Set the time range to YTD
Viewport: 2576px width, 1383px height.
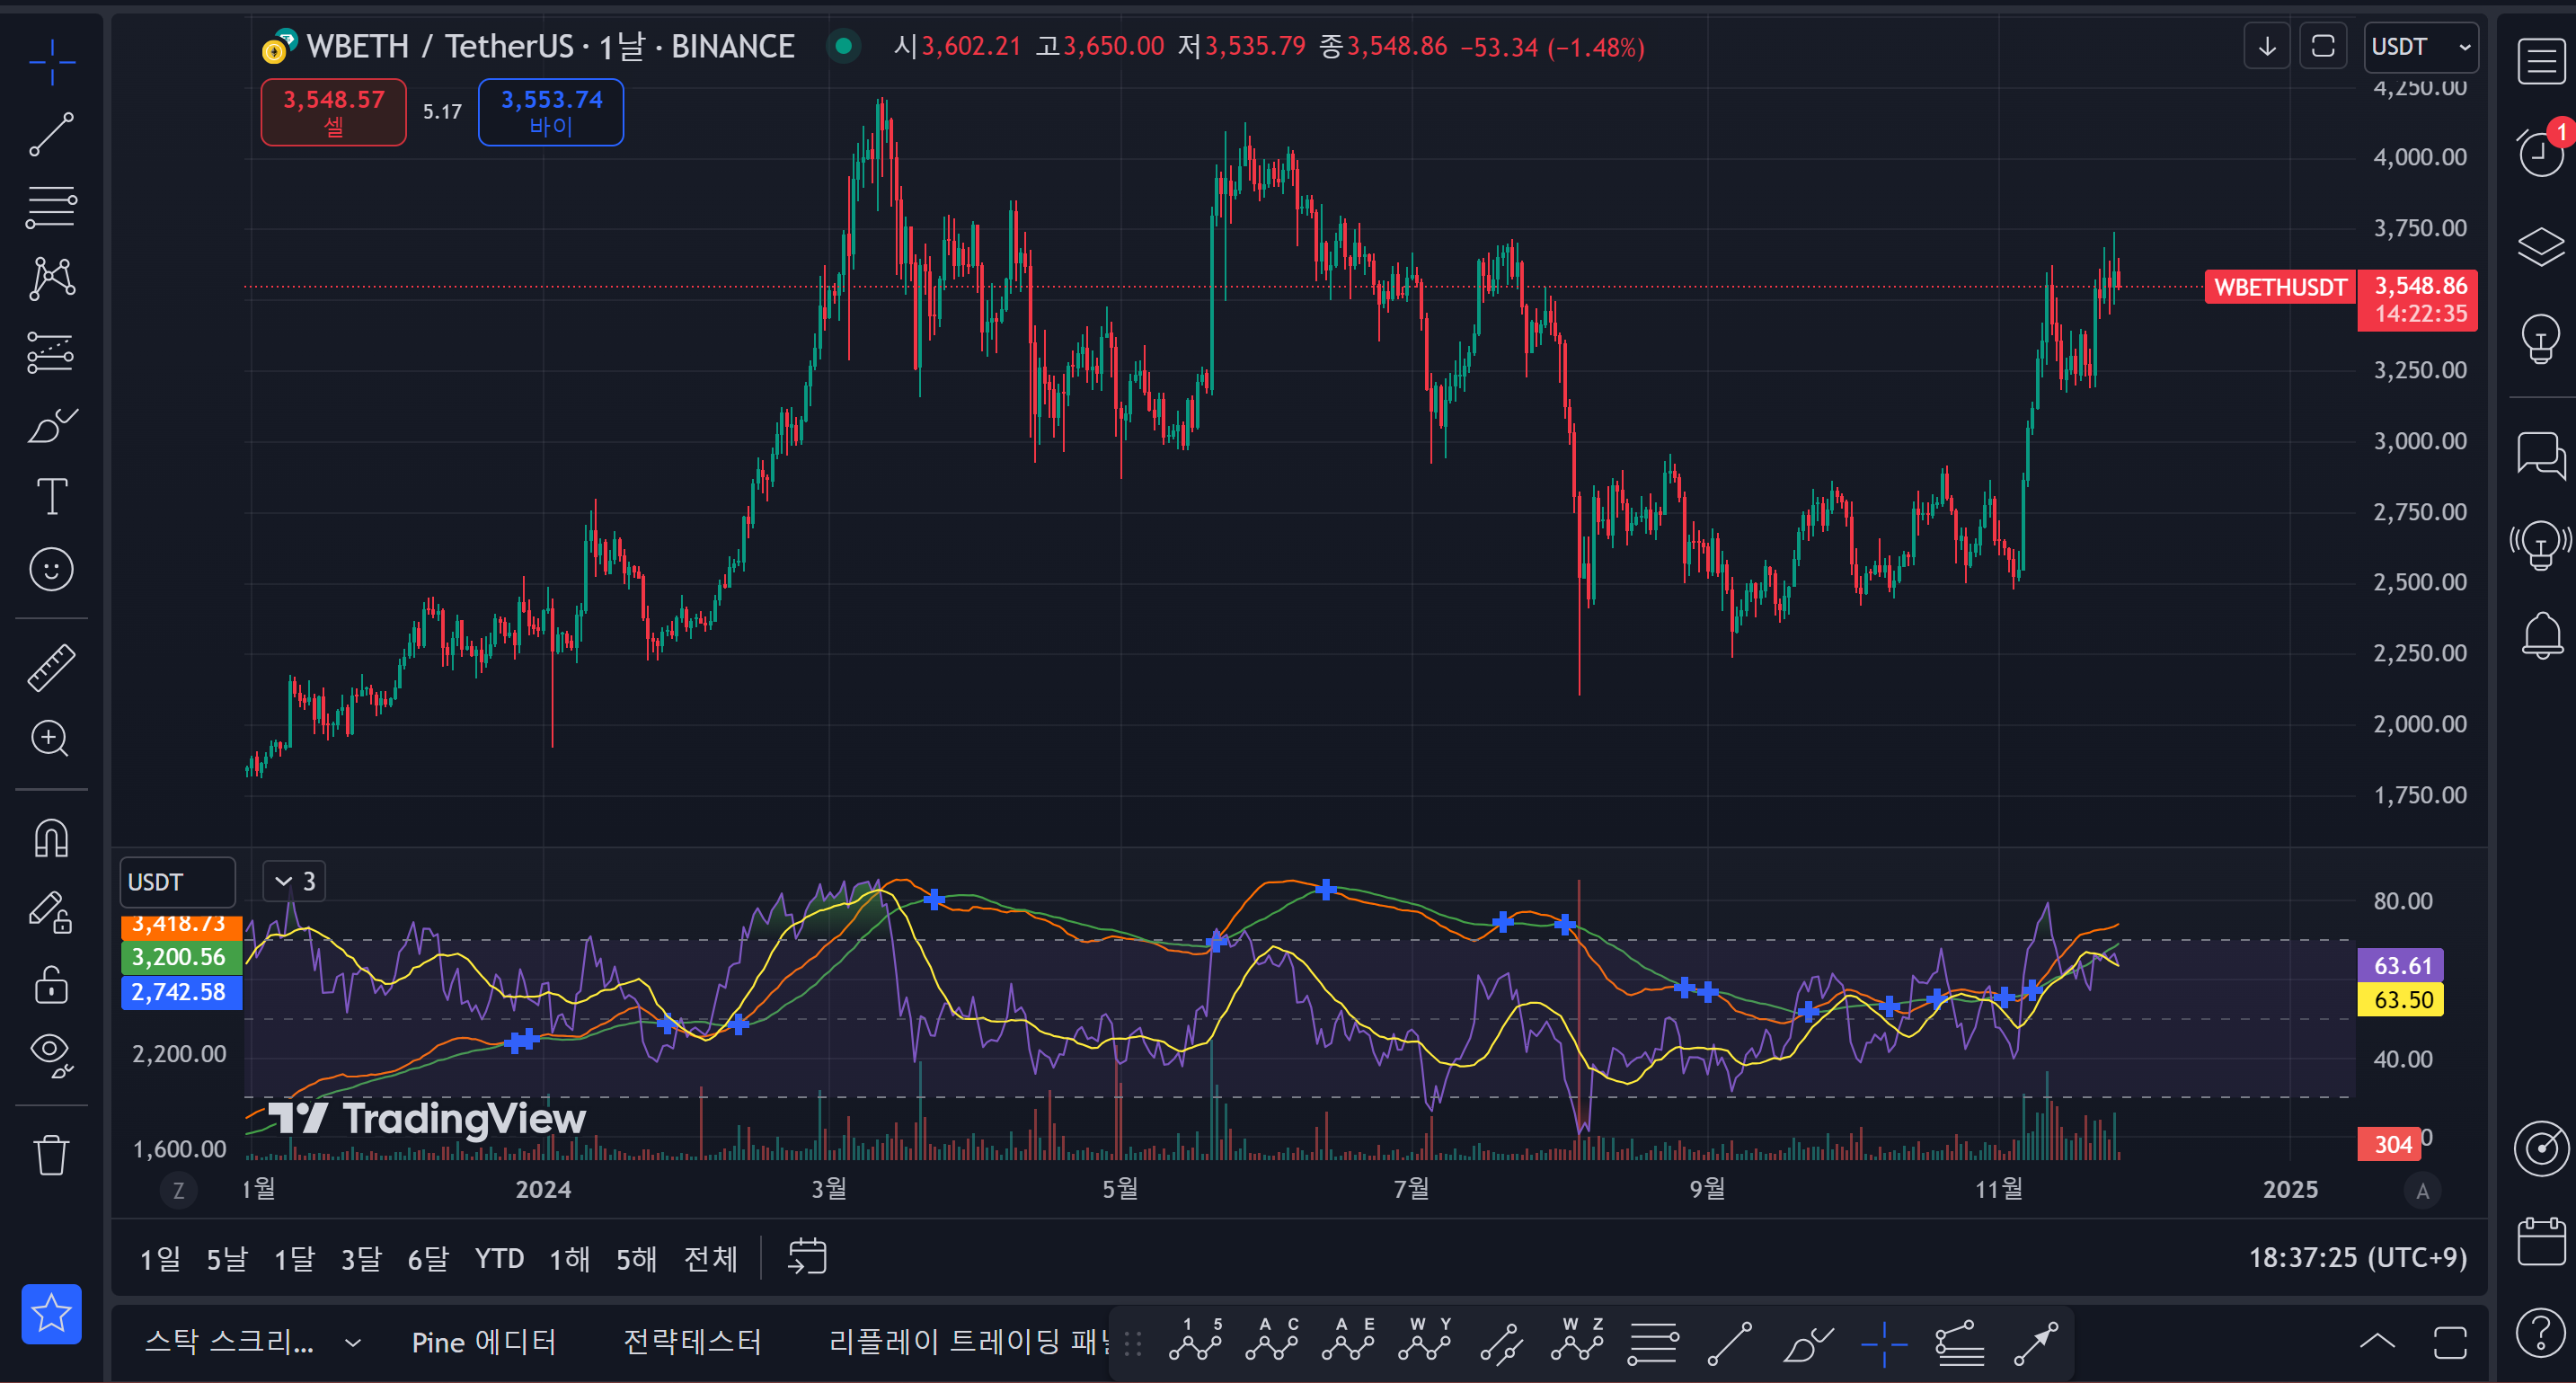(x=499, y=1258)
